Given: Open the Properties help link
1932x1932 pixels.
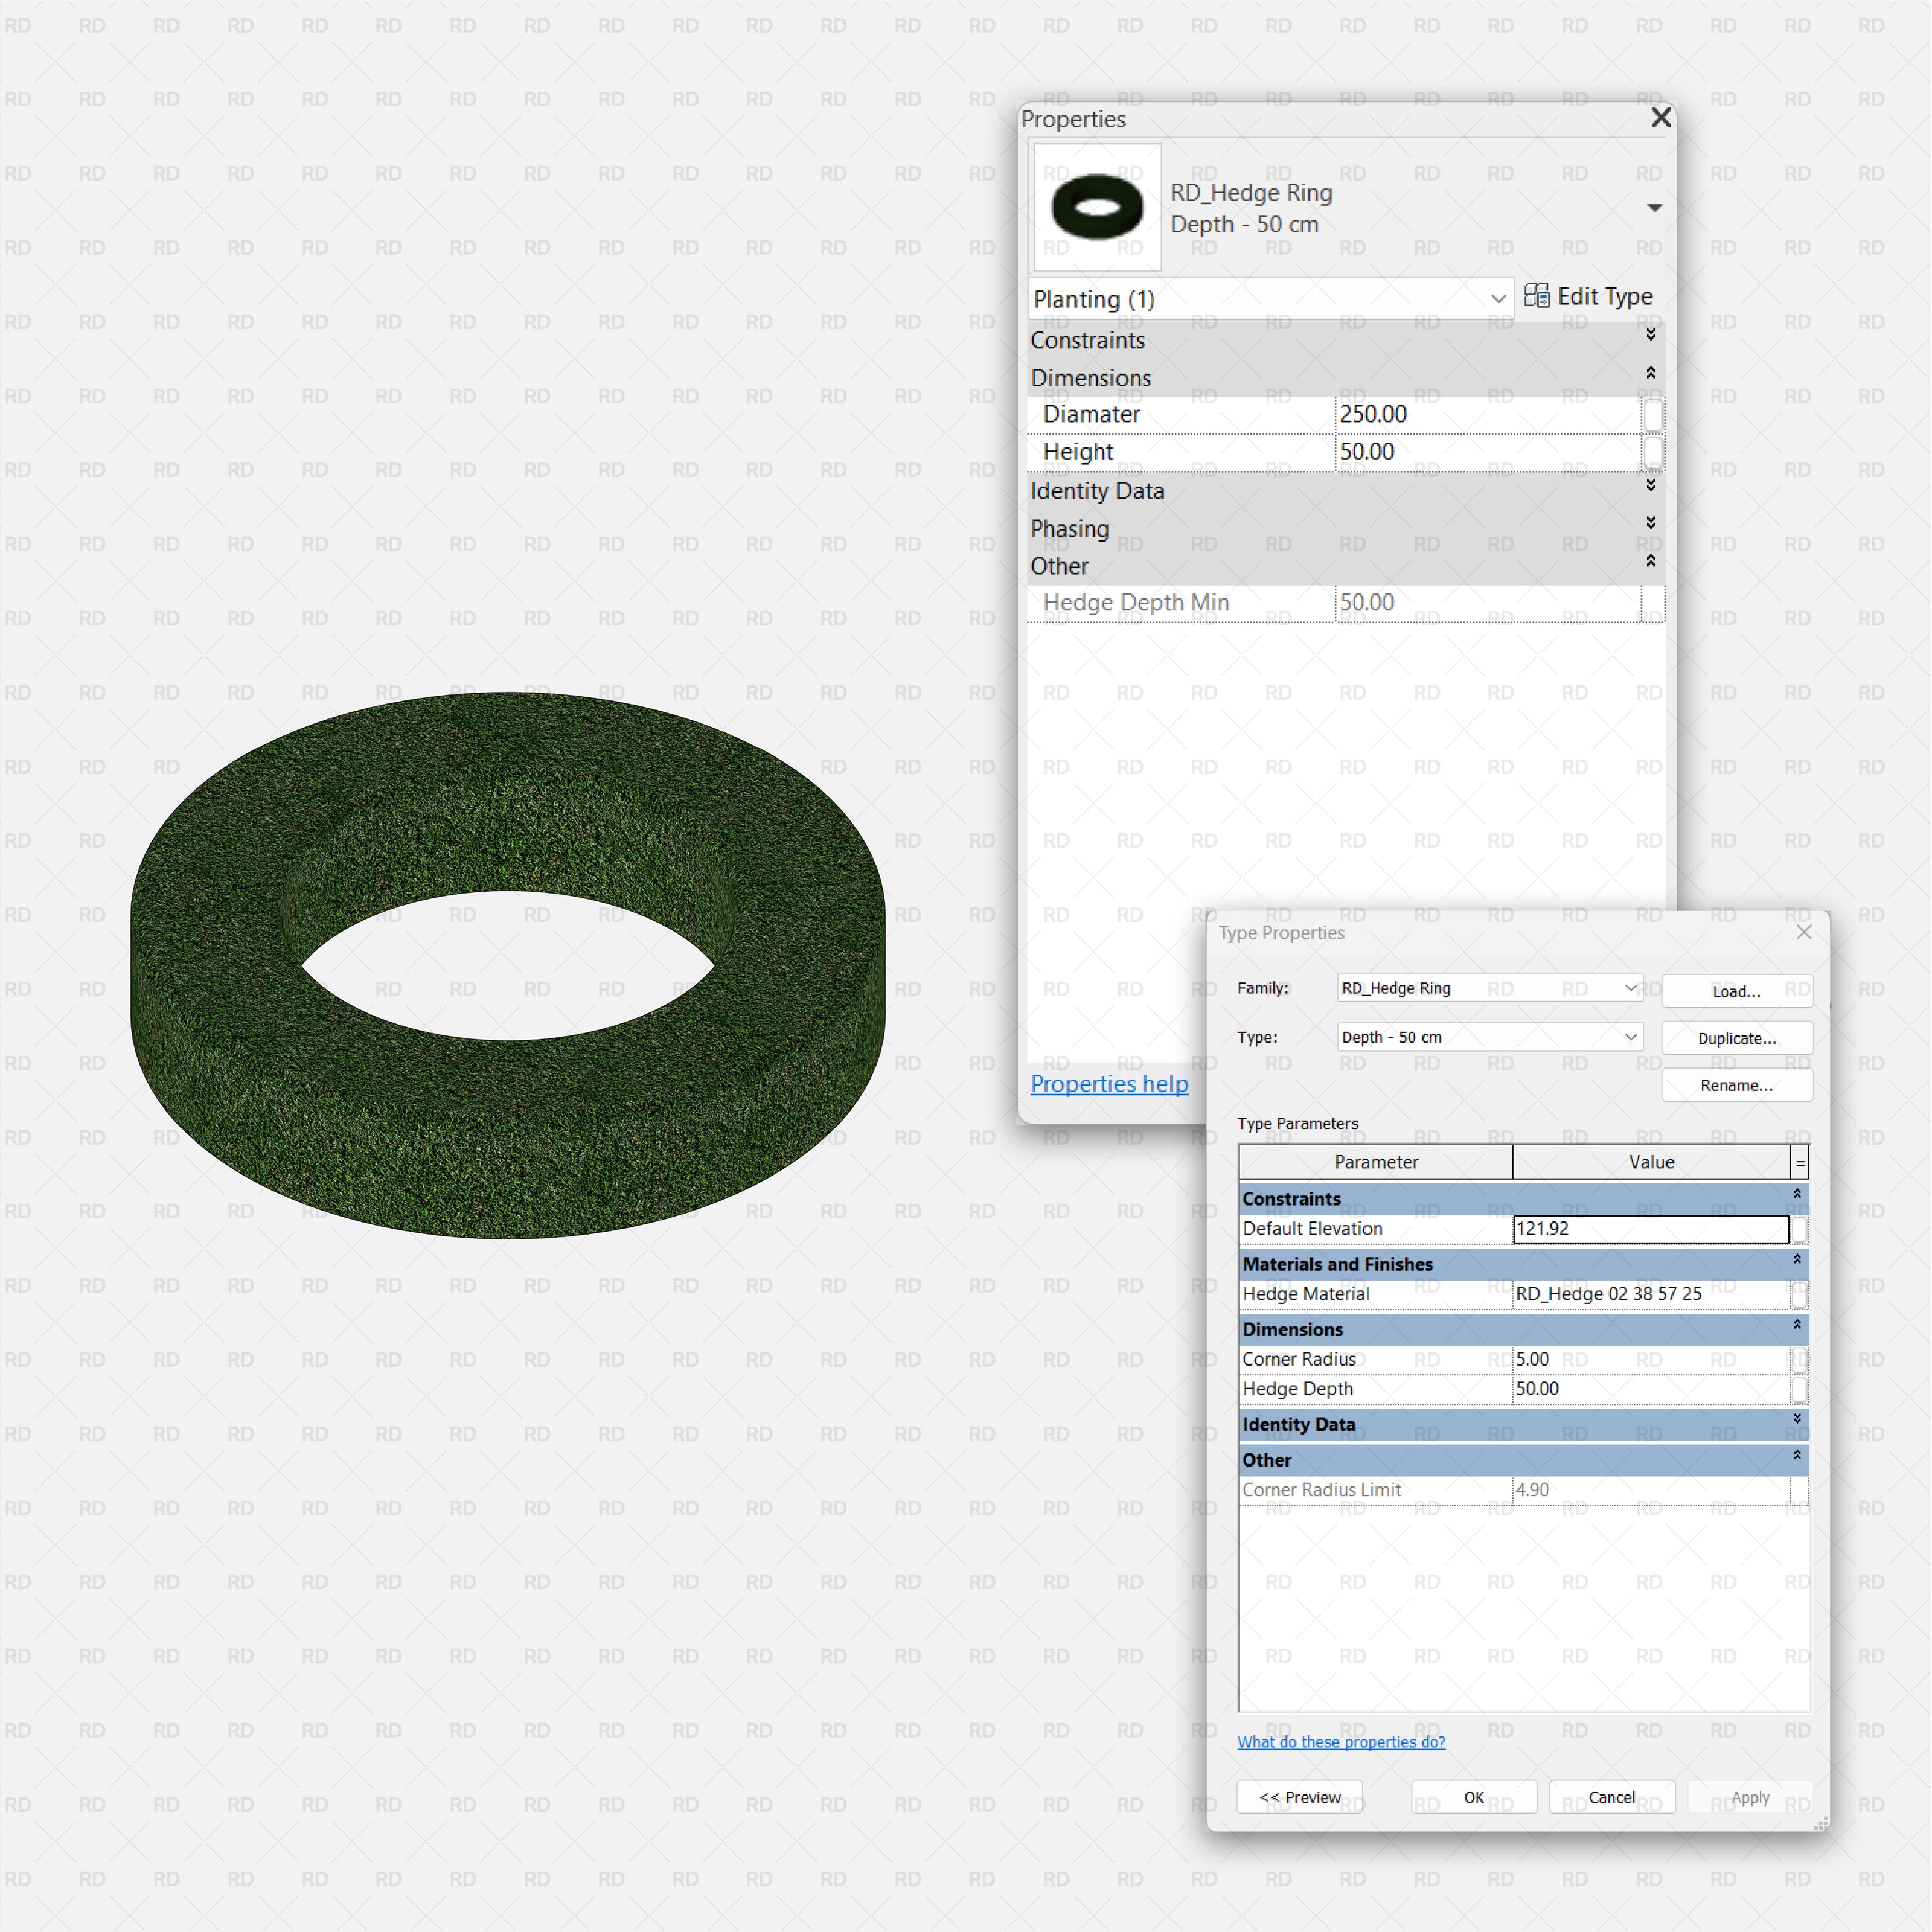Looking at the screenshot, I should tap(1109, 1084).
